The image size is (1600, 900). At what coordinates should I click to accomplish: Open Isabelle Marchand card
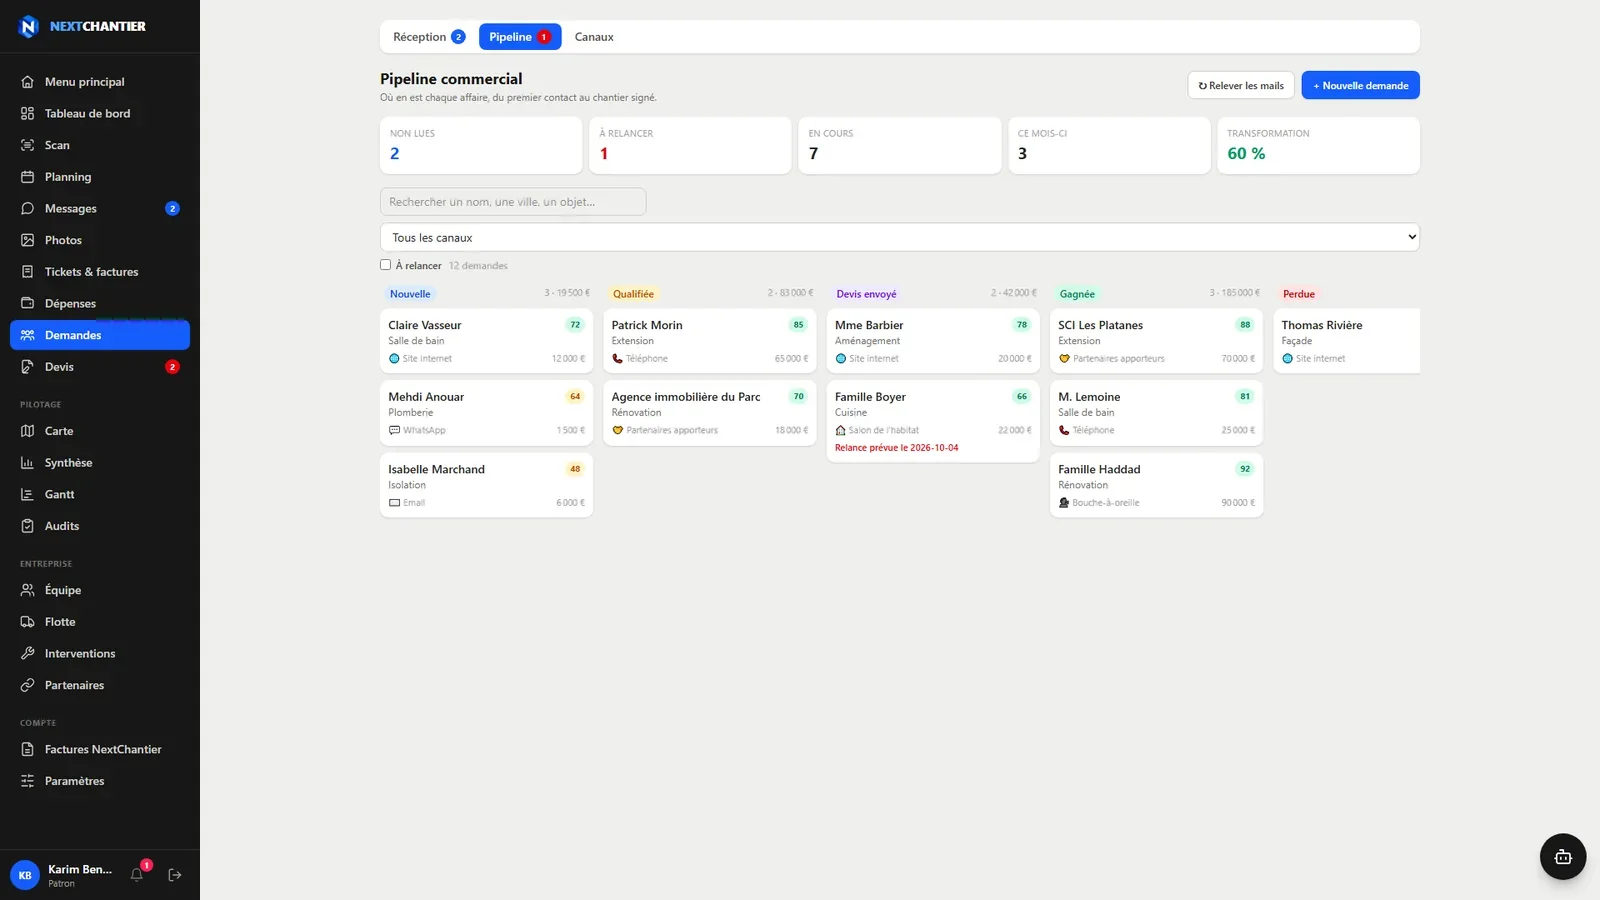point(486,485)
